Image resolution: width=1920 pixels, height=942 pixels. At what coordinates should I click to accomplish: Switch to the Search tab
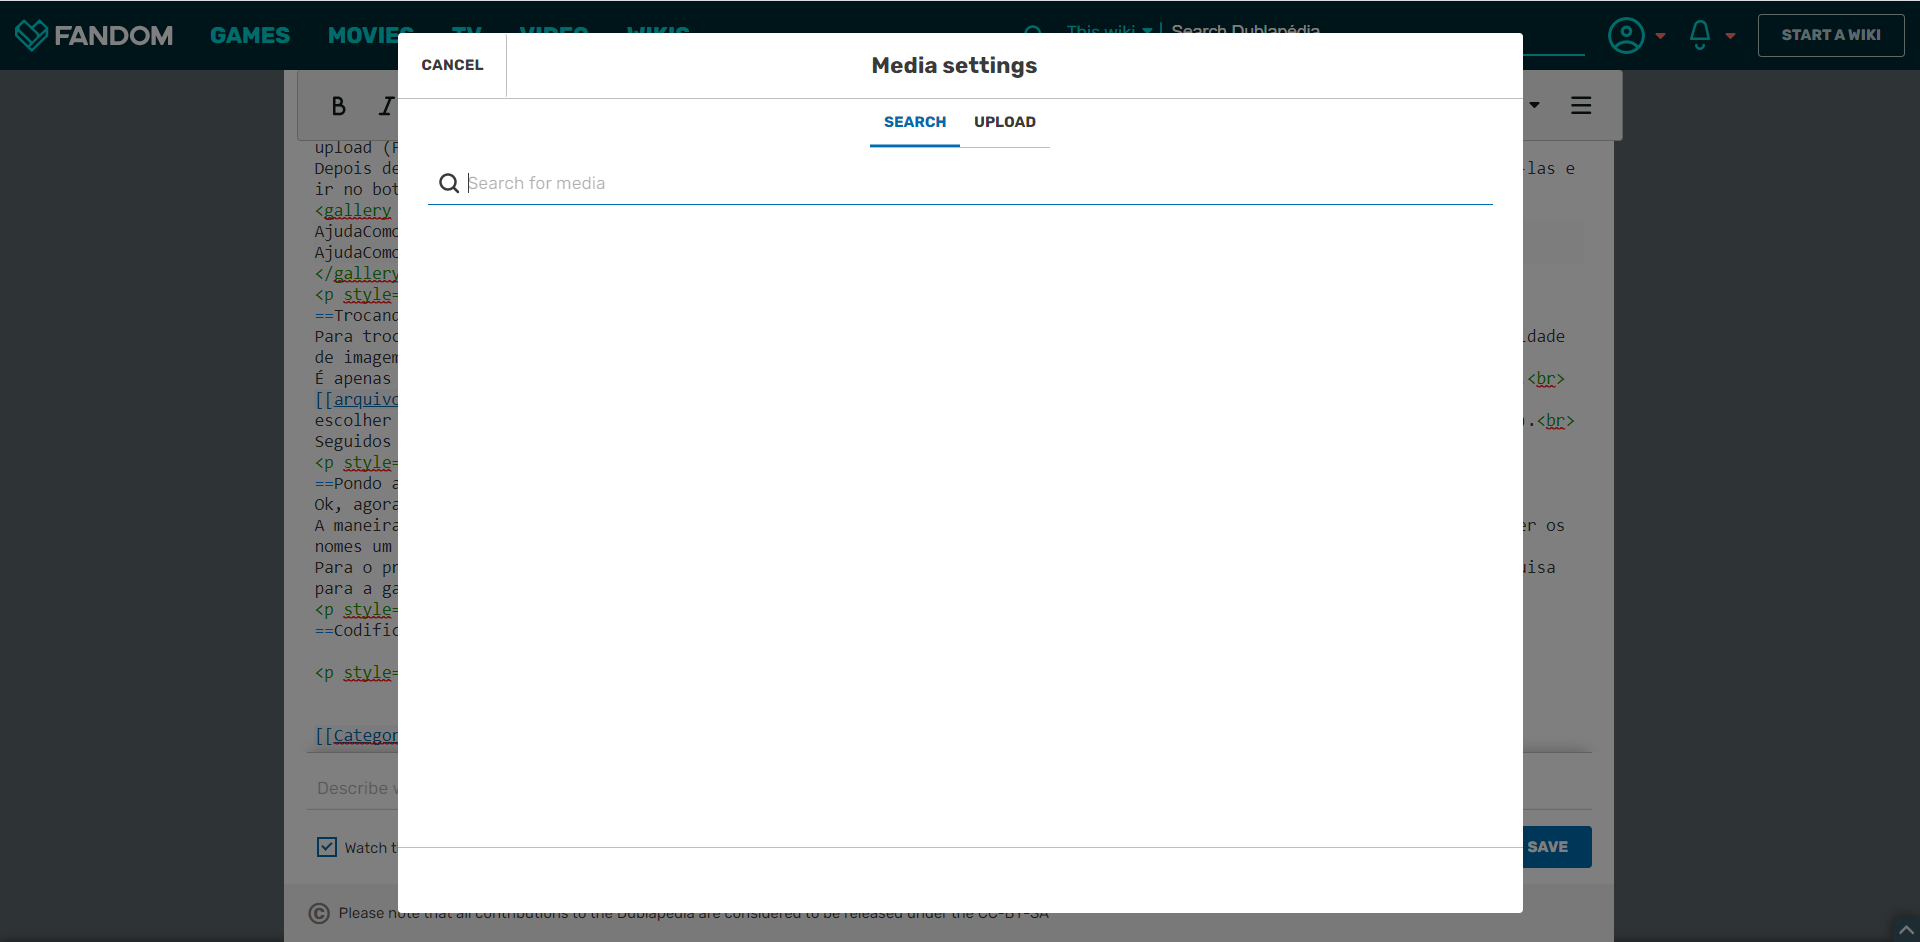tap(915, 122)
